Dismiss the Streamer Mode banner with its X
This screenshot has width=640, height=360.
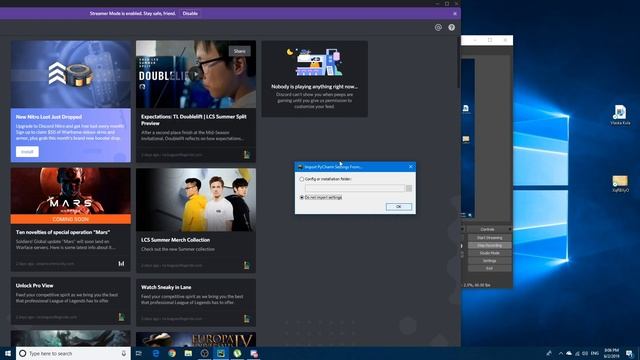click(x=455, y=13)
